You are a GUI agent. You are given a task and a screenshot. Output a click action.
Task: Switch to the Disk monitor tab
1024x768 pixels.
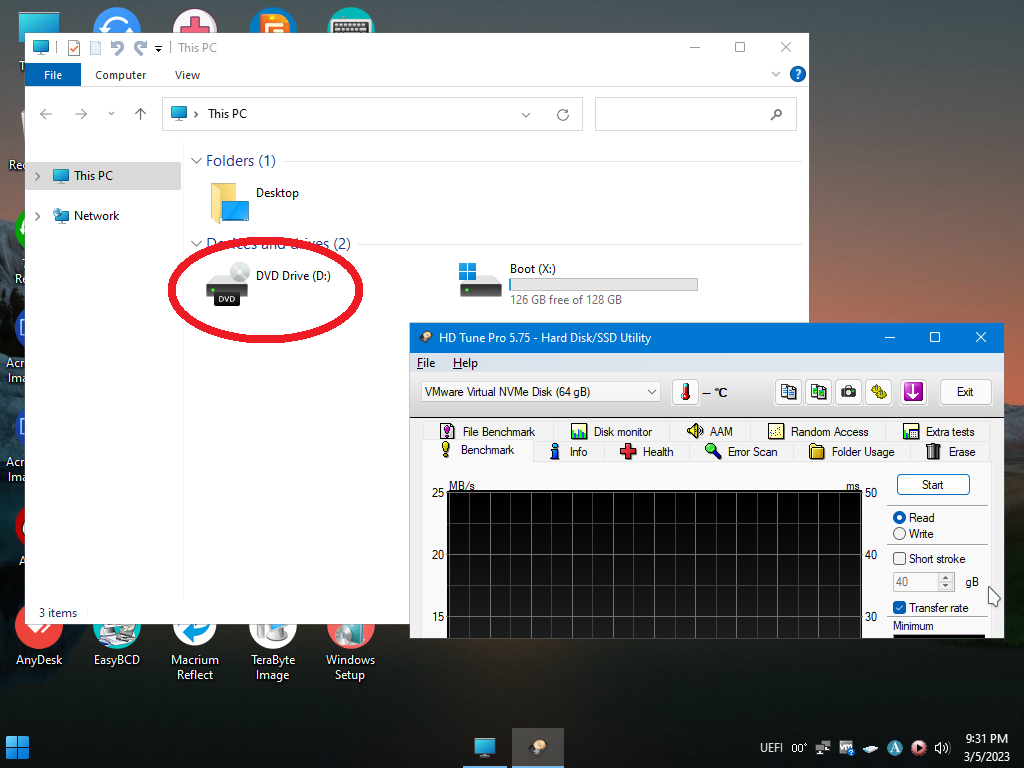pos(611,432)
